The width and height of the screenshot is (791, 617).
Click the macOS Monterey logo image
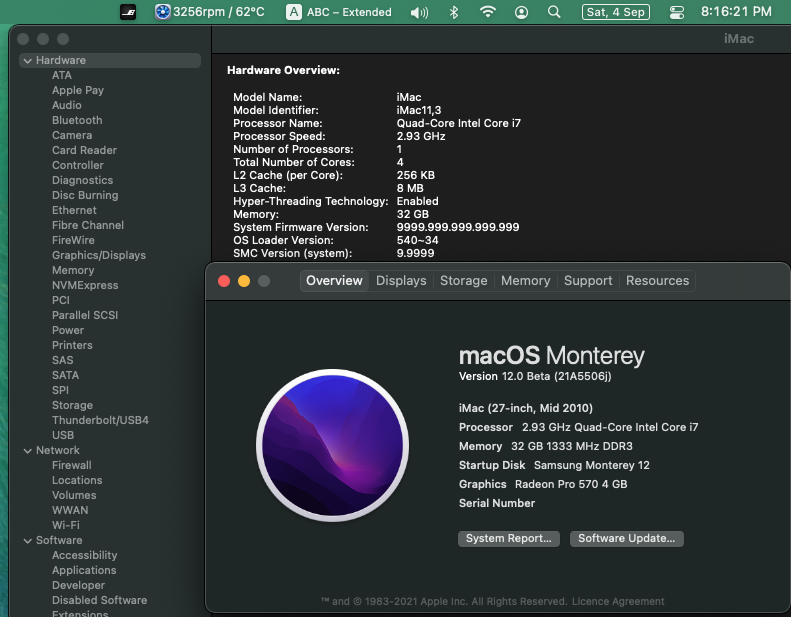pos(331,440)
